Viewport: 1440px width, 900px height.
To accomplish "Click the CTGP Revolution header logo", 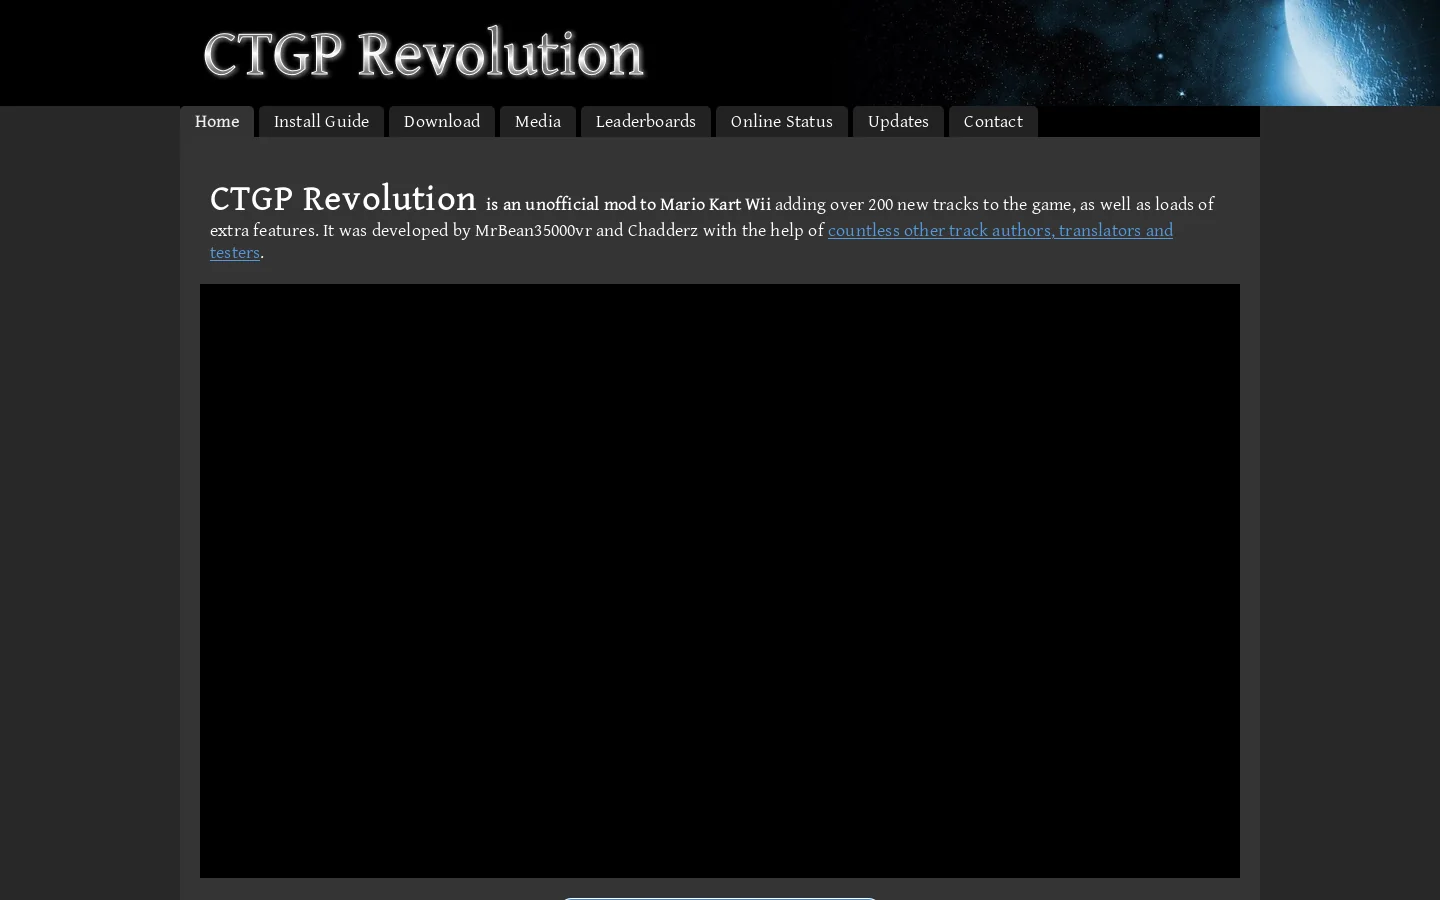I will pos(423,54).
